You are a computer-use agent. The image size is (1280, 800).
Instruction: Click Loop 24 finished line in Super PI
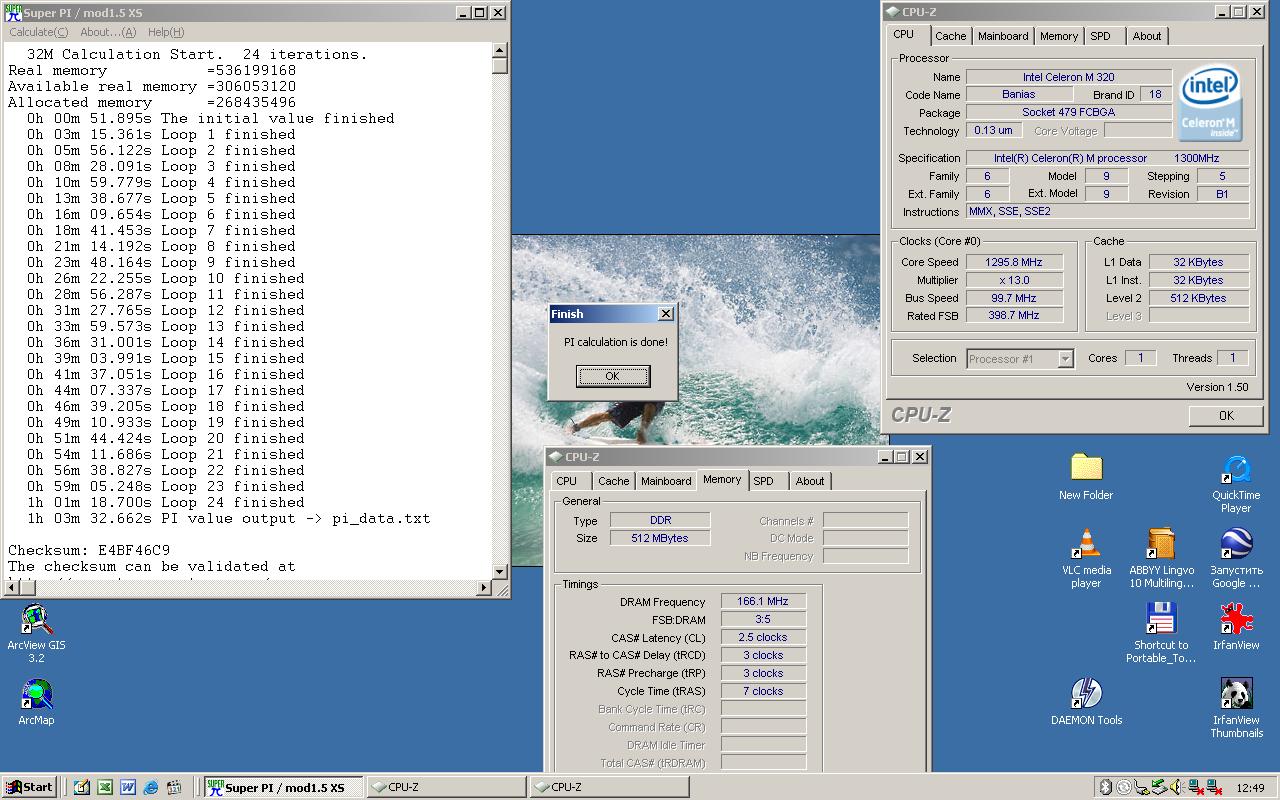166,502
